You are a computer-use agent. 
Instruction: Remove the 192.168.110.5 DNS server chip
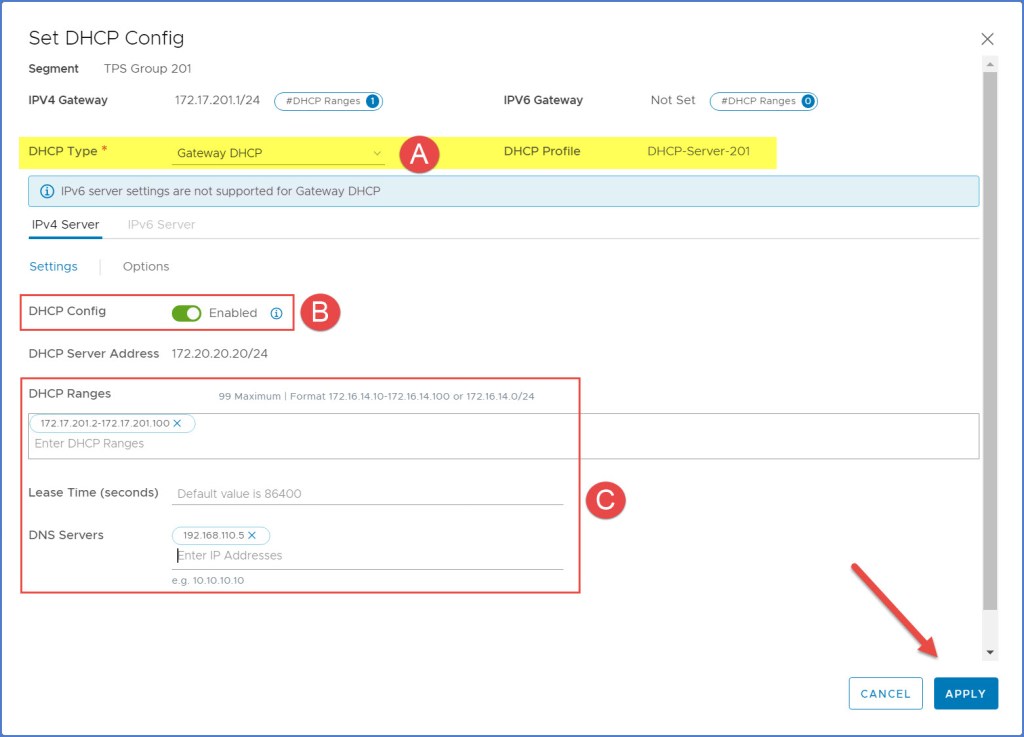(252, 536)
